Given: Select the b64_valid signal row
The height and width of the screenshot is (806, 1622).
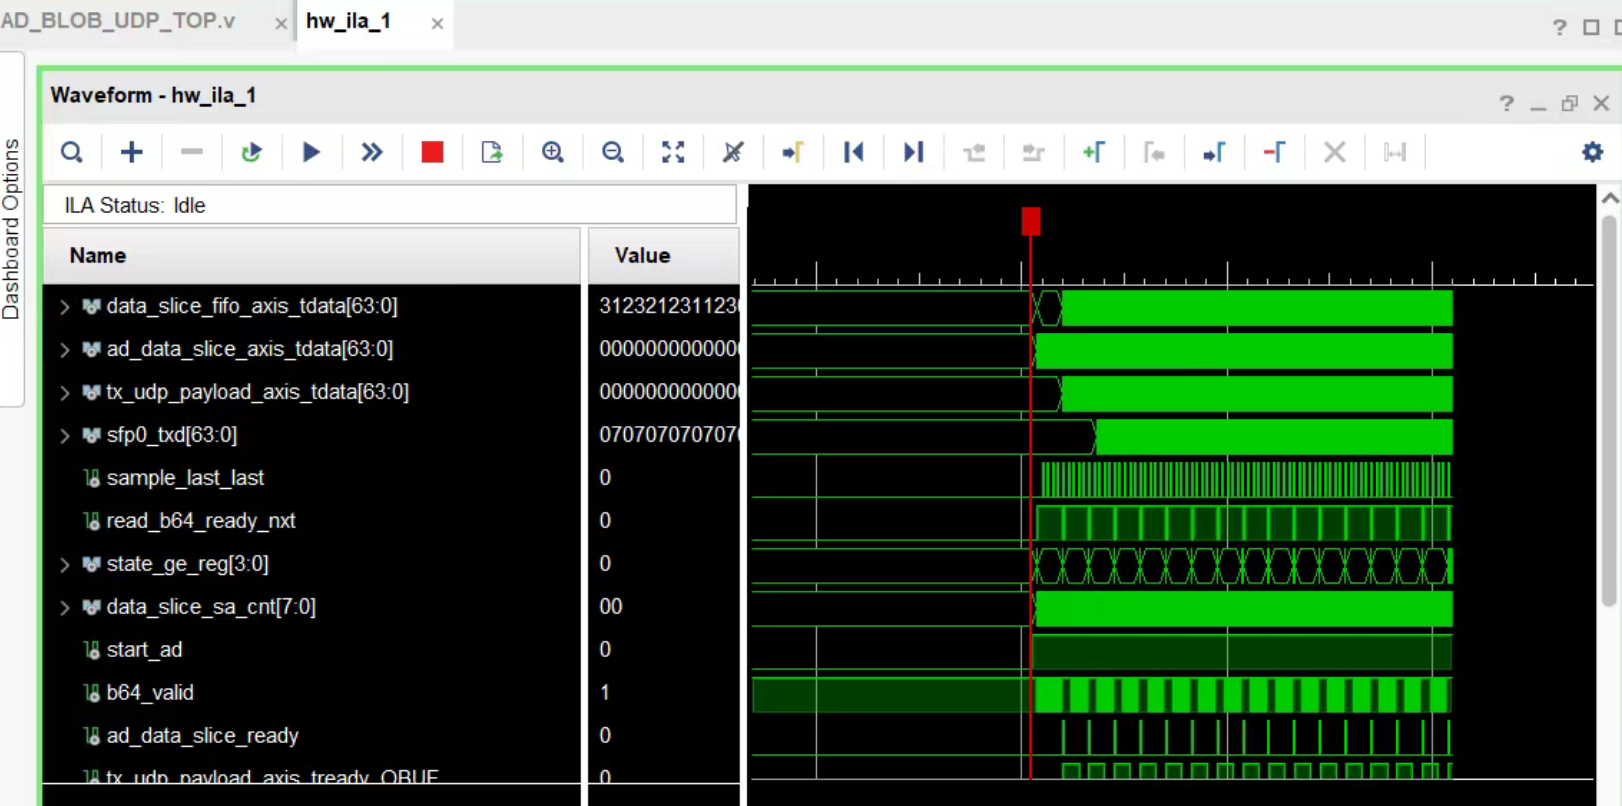Looking at the screenshot, I should point(150,693).
